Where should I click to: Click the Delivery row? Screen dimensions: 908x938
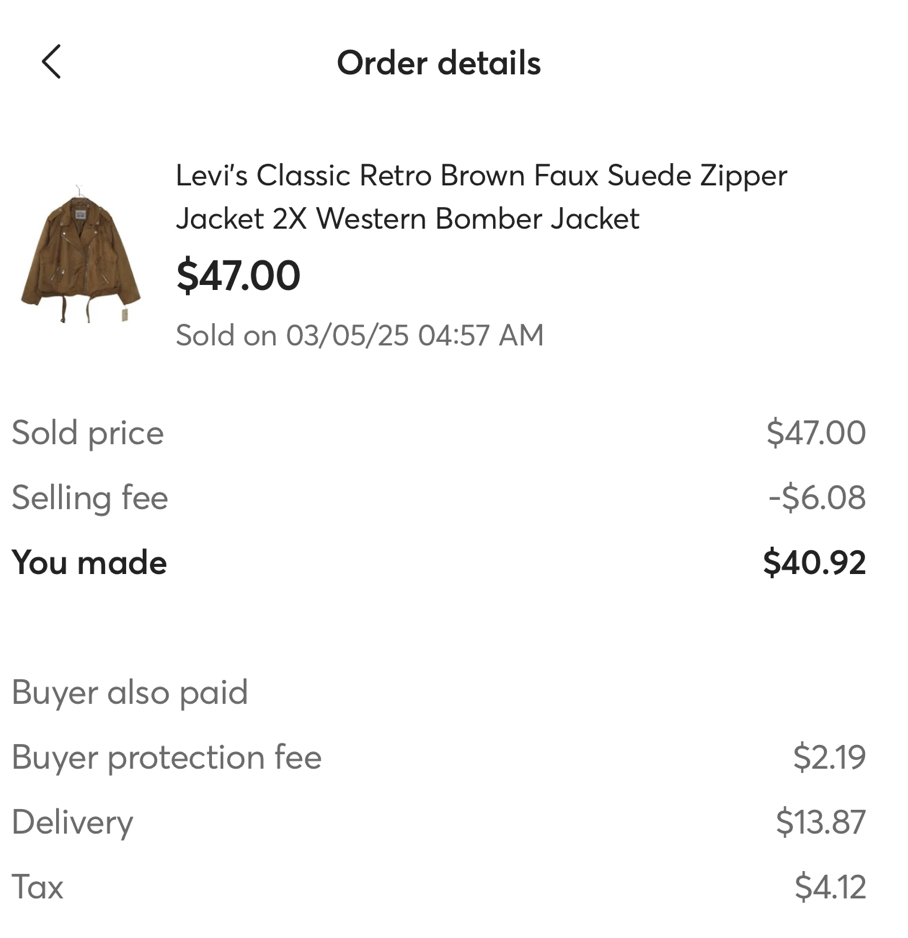point(72,822)
